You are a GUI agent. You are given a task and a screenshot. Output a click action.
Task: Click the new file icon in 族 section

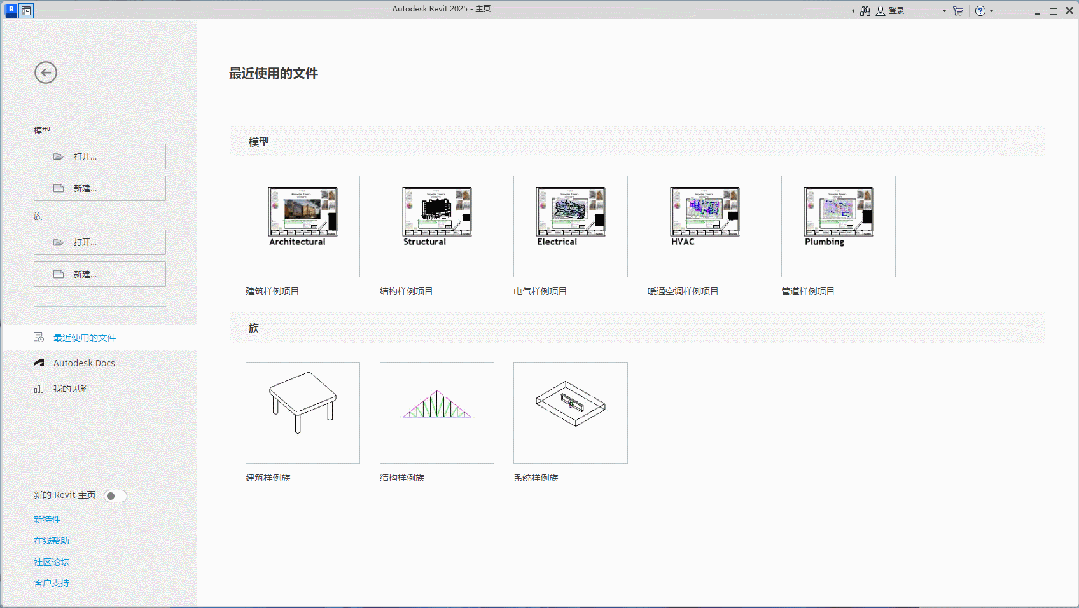pyautogui.click(x=58, y=274)
